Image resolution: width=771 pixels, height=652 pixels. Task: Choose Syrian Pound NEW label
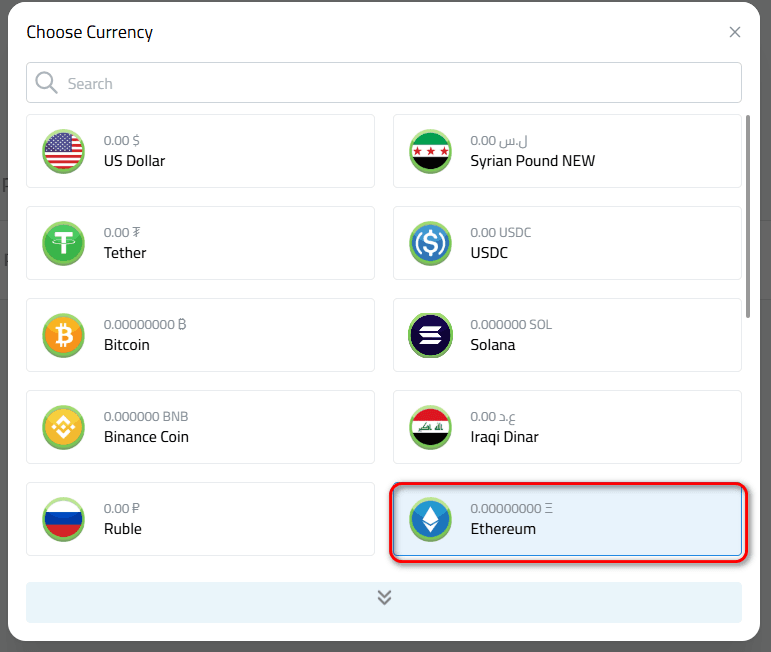coord(533,161)
